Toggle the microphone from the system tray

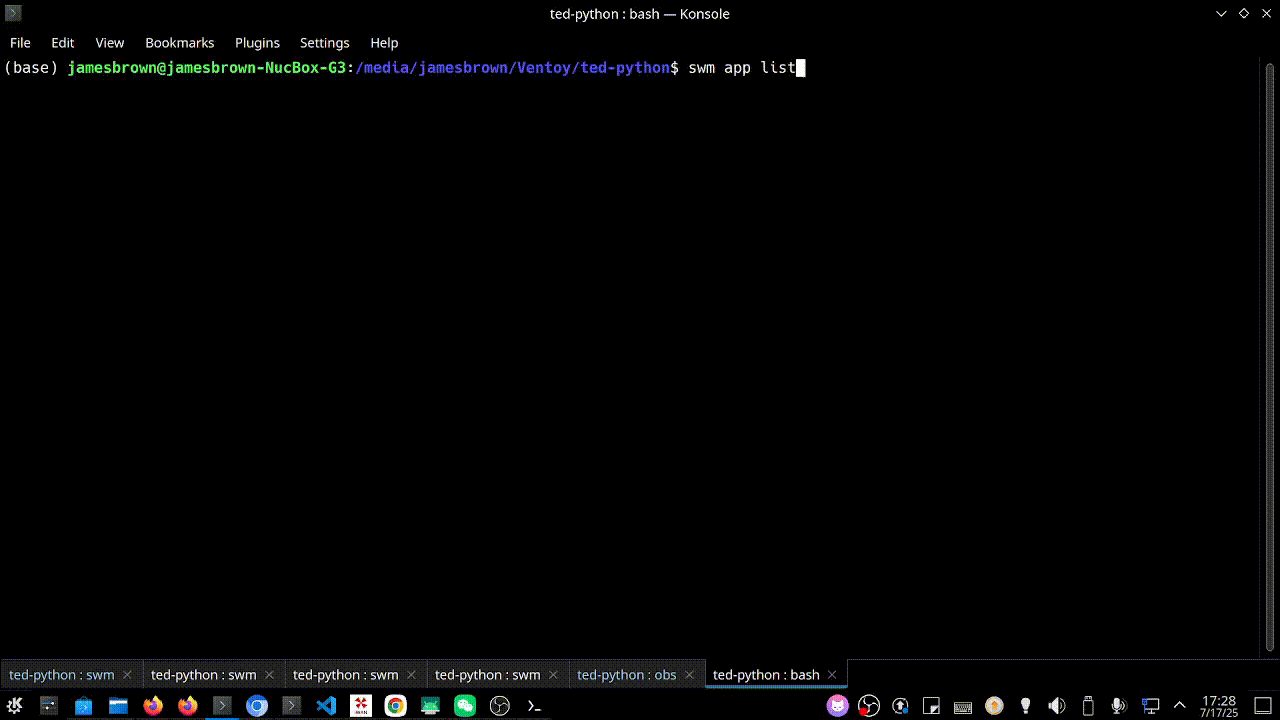tap(1117, 705)
